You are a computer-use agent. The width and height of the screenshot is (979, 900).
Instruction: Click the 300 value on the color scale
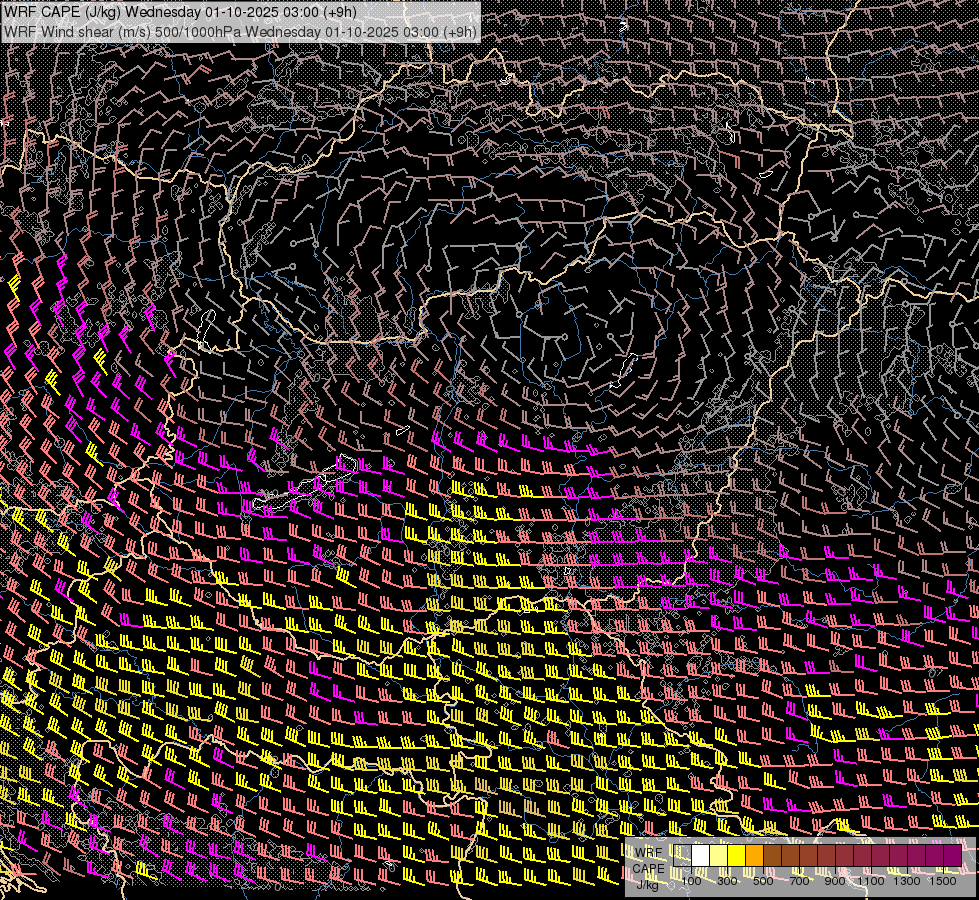pos(727,881)
